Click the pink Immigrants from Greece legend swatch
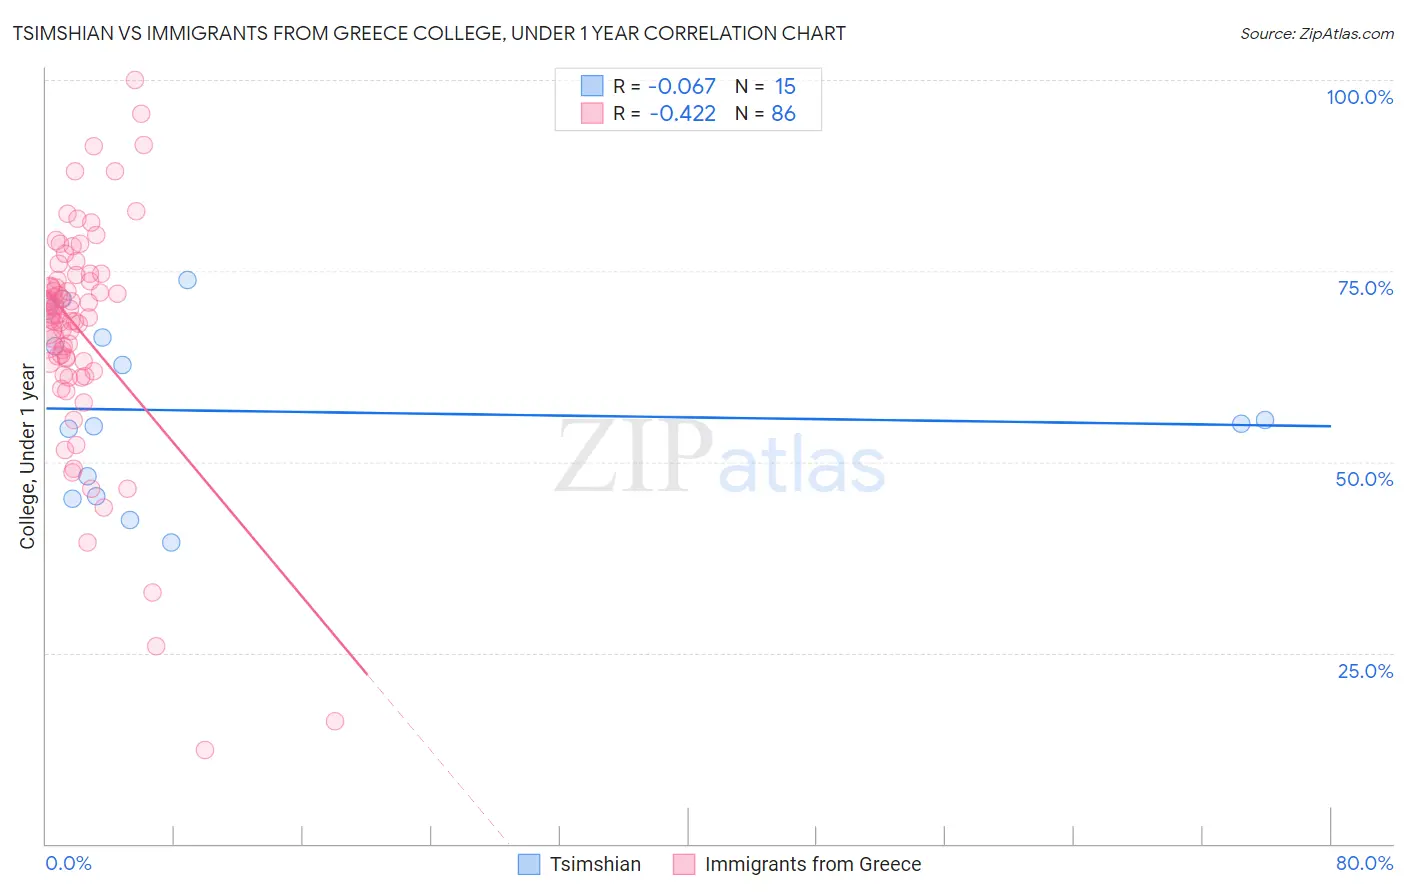 pyautogui.click(x=684, y=864)
